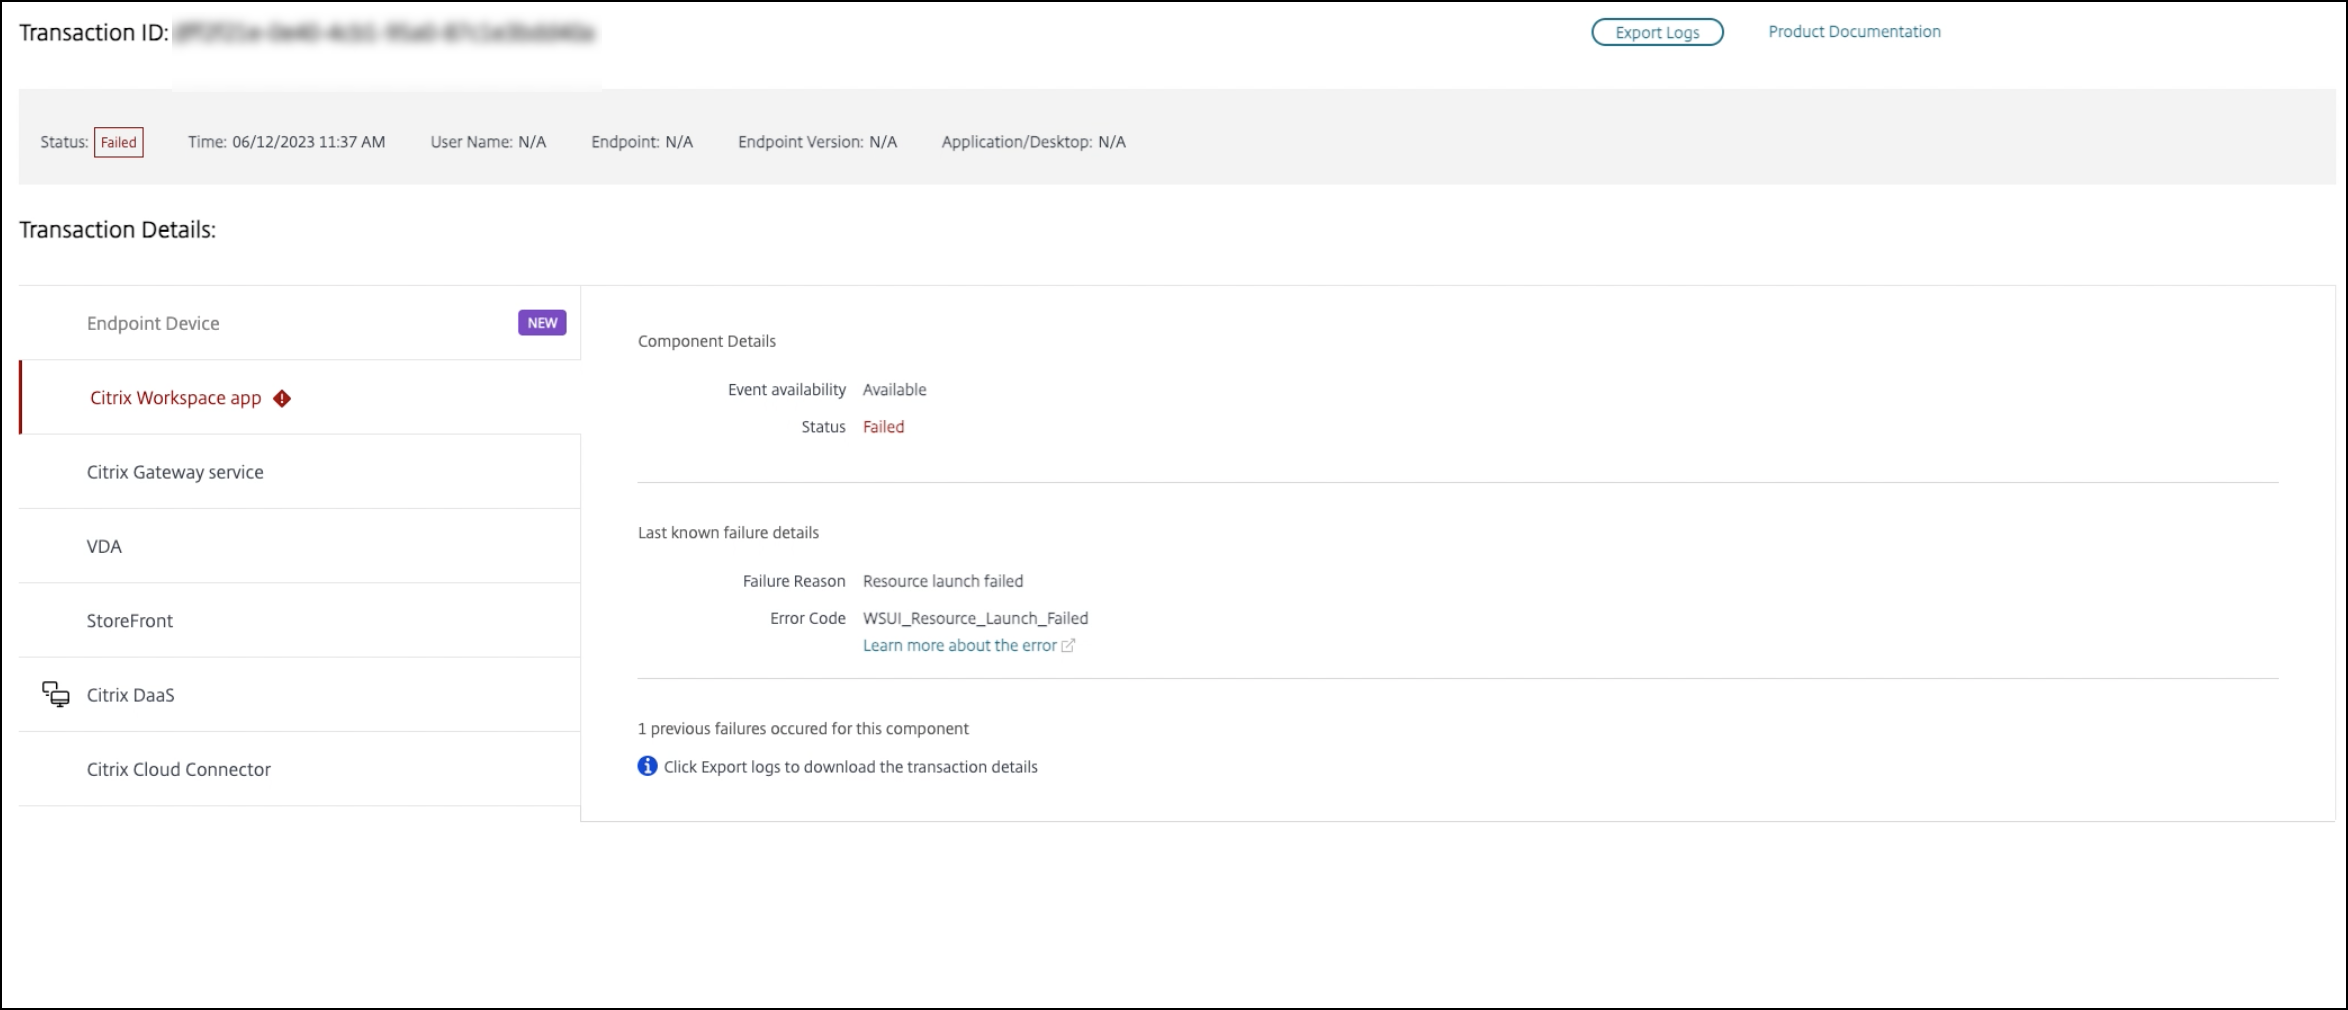Click the Citrix DaaS monitor icon
2348x1010 pixels.
(56, 694)
